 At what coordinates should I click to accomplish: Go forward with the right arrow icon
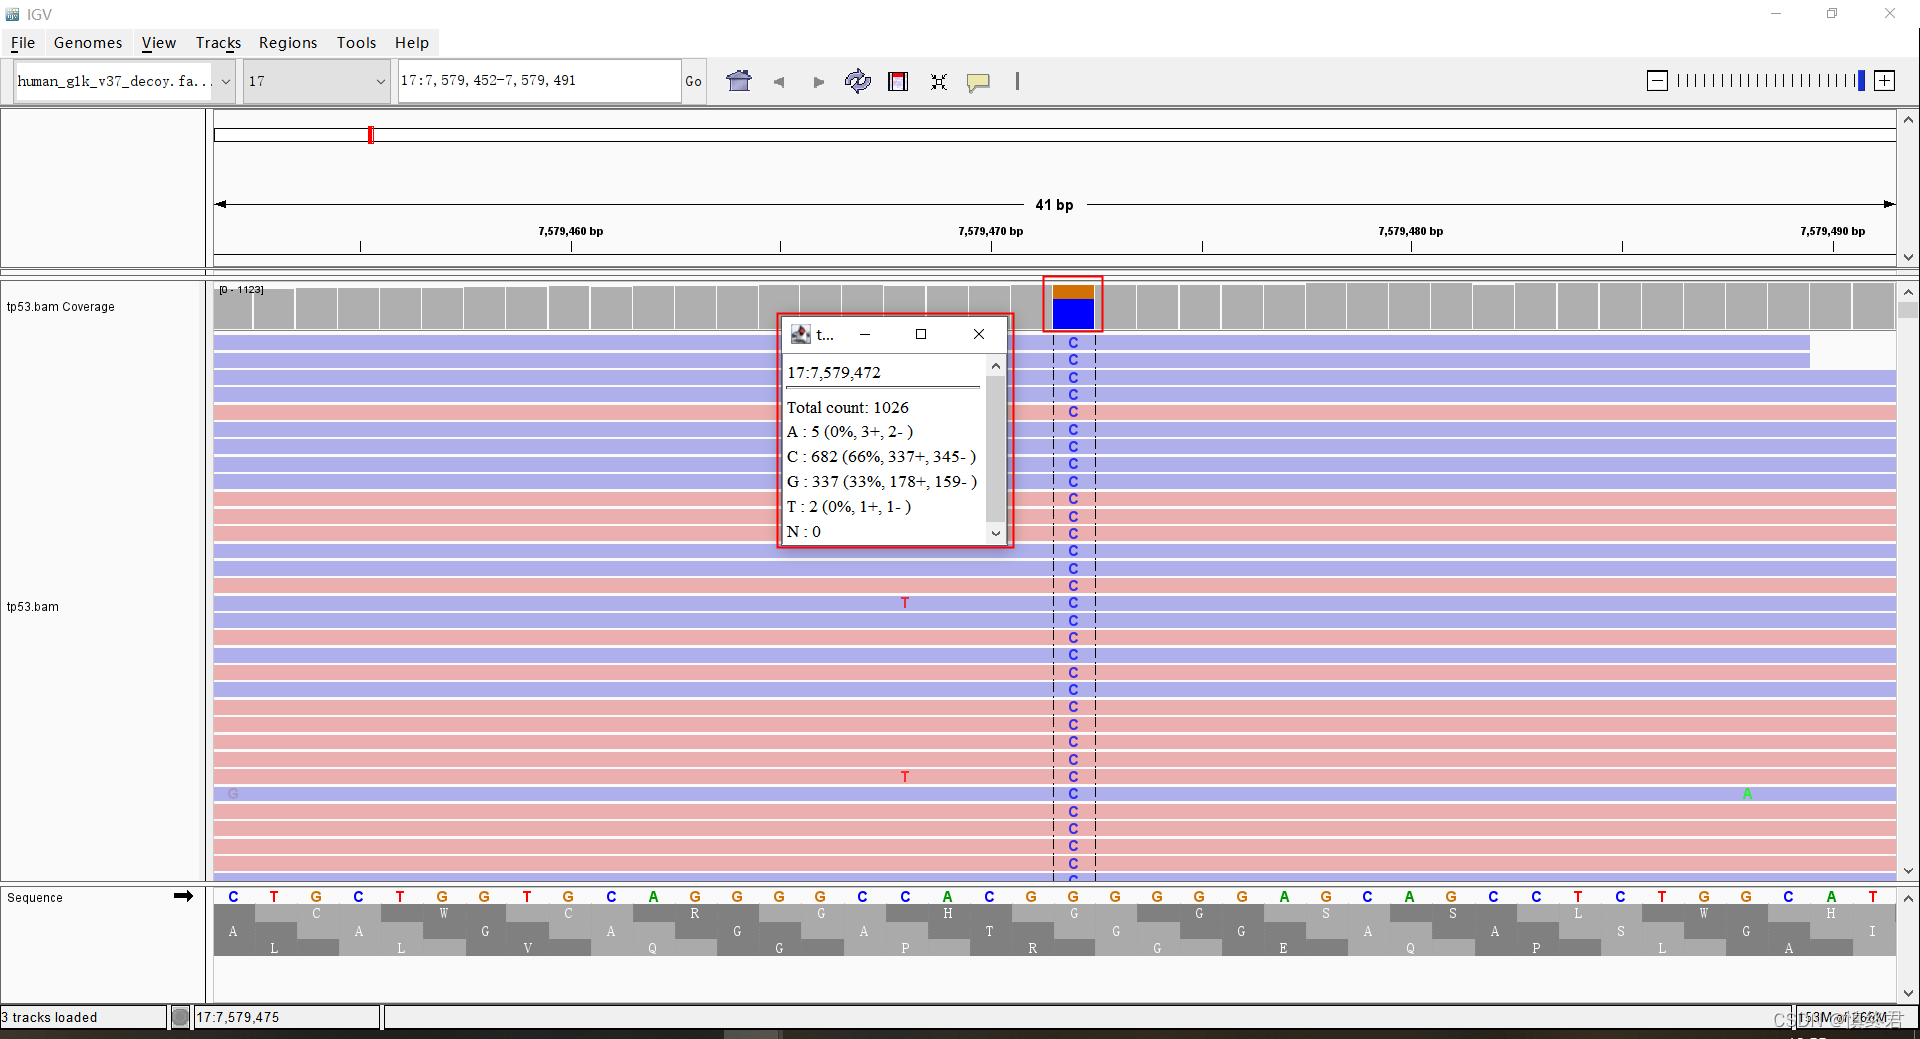point(819,82)
